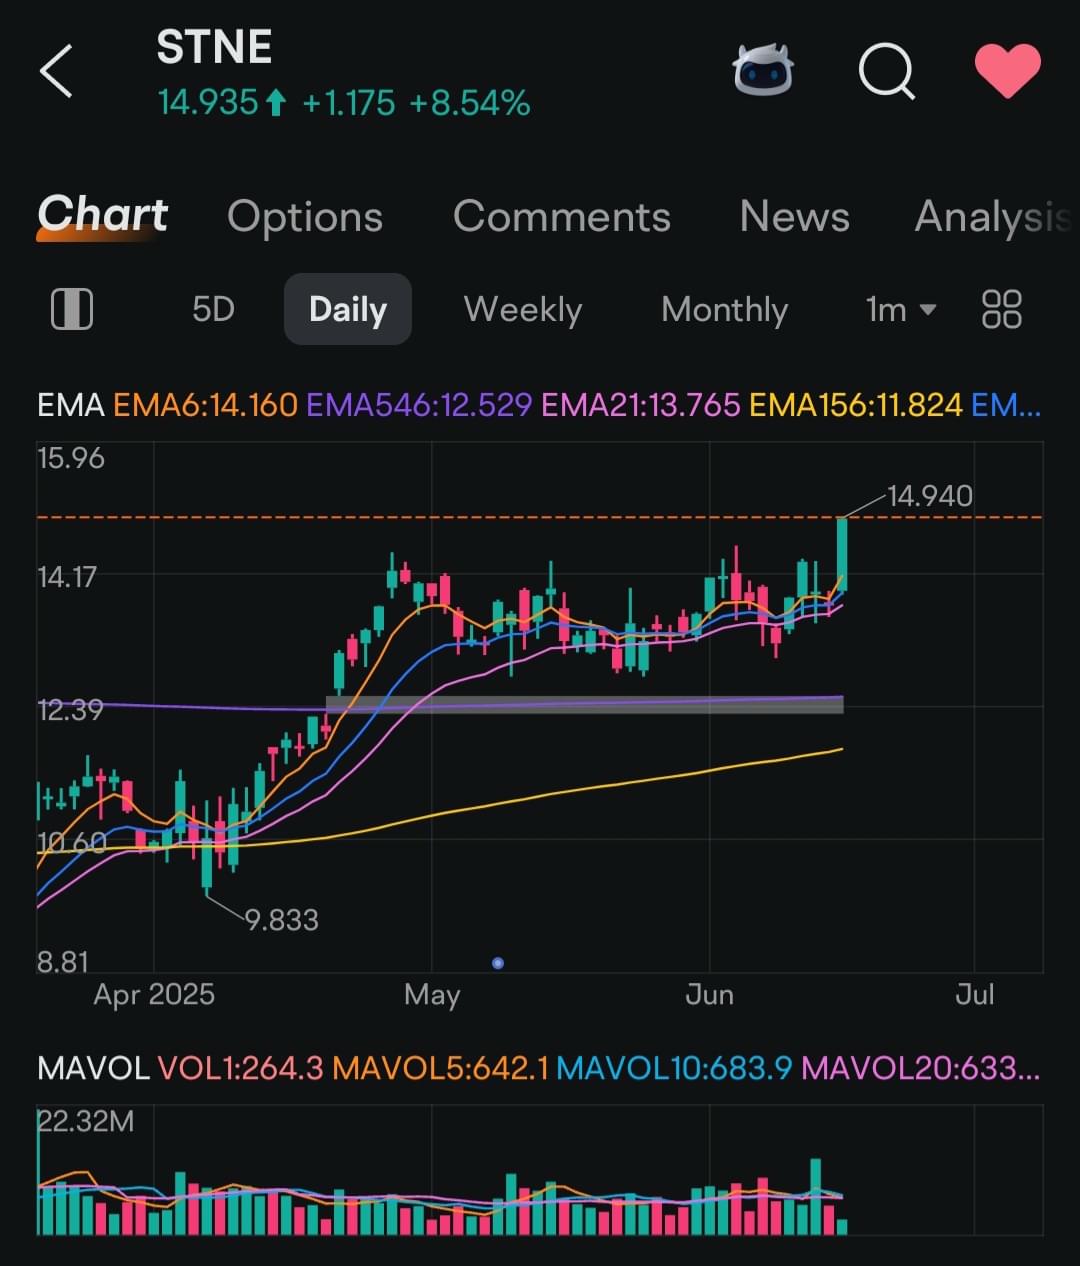
Task: Tap the MAVOL20 value
Action: tap(920, 1068)
